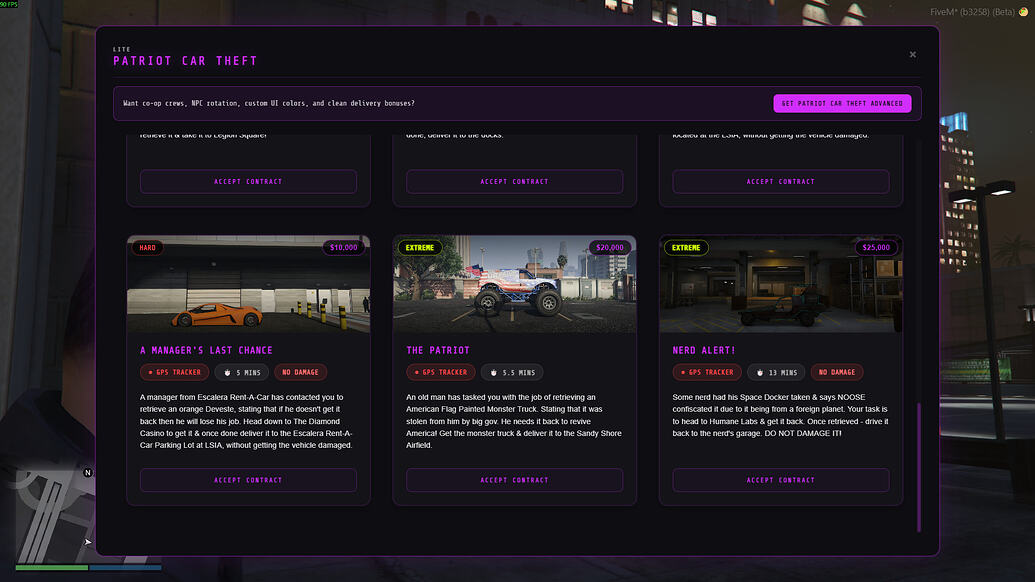
Task: Click the player arrow on the minimap
Action: point(87,542)
